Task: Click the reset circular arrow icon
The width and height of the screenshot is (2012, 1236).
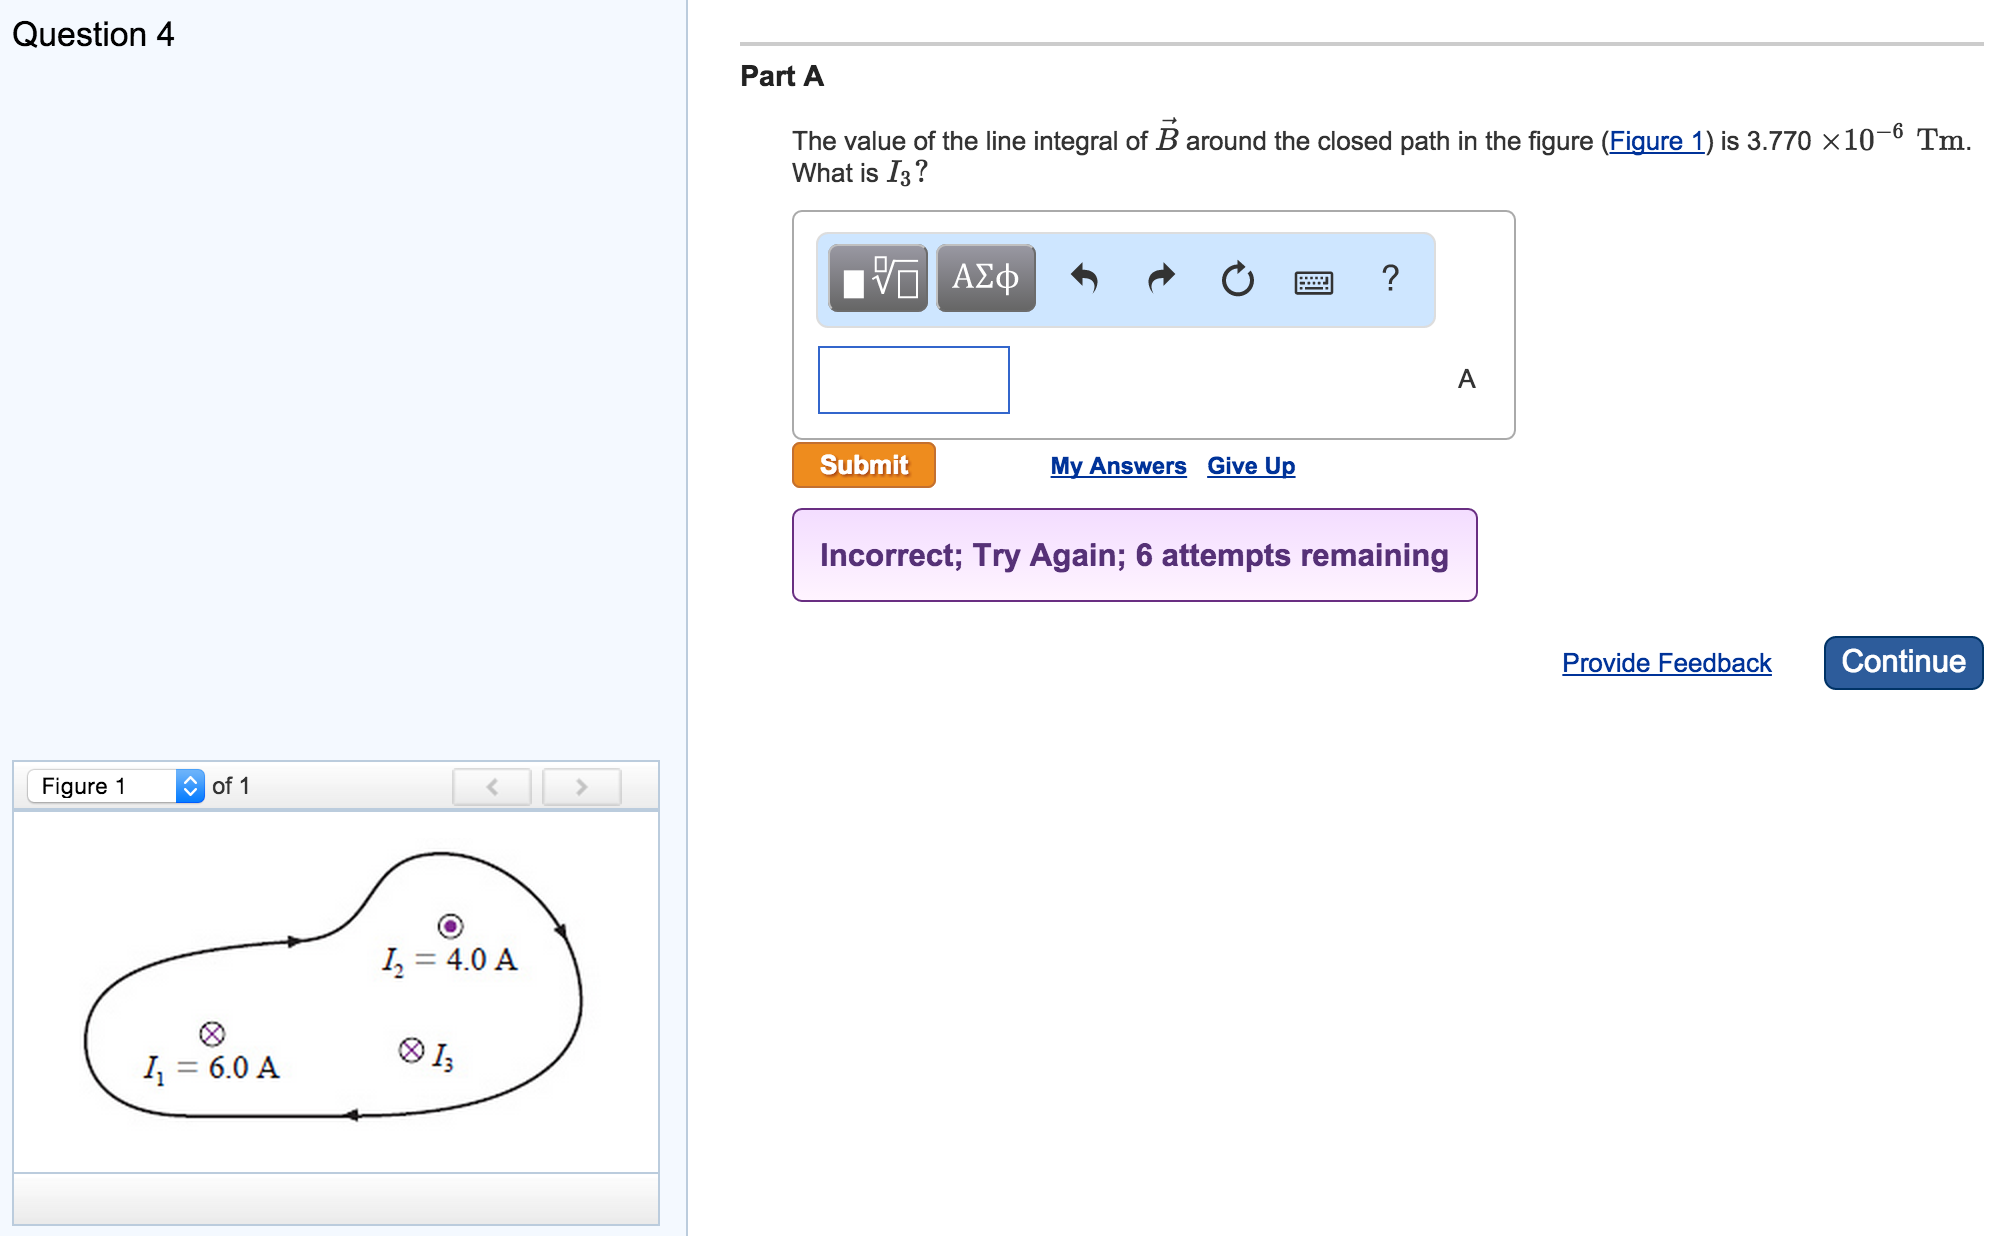Action: pos(1237,279)
